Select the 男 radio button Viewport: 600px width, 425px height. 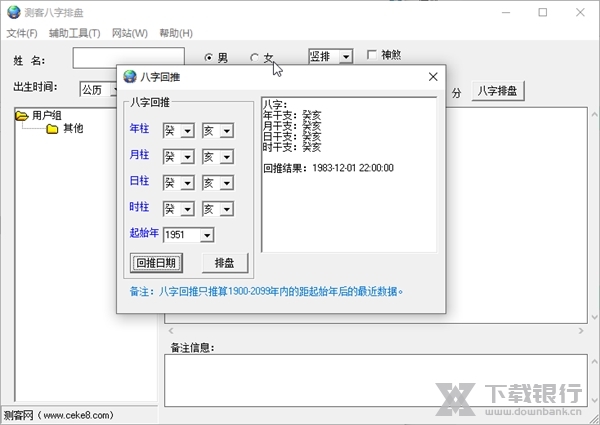pos(209,58)
